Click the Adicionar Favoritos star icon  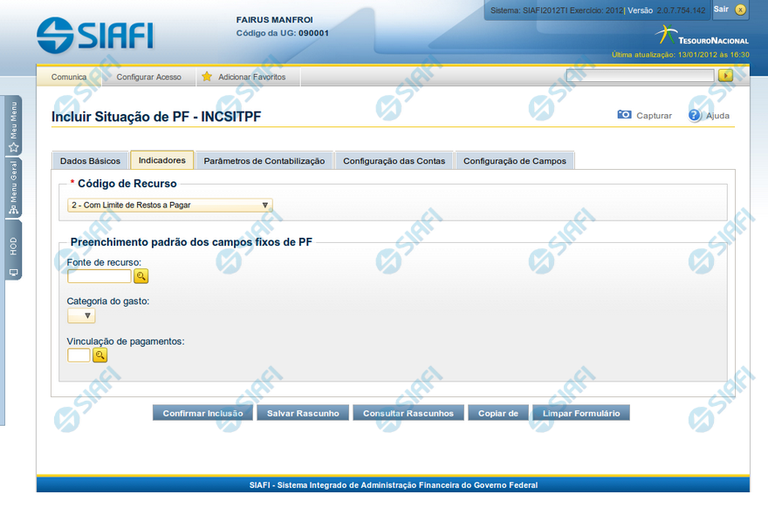point(207,76)
